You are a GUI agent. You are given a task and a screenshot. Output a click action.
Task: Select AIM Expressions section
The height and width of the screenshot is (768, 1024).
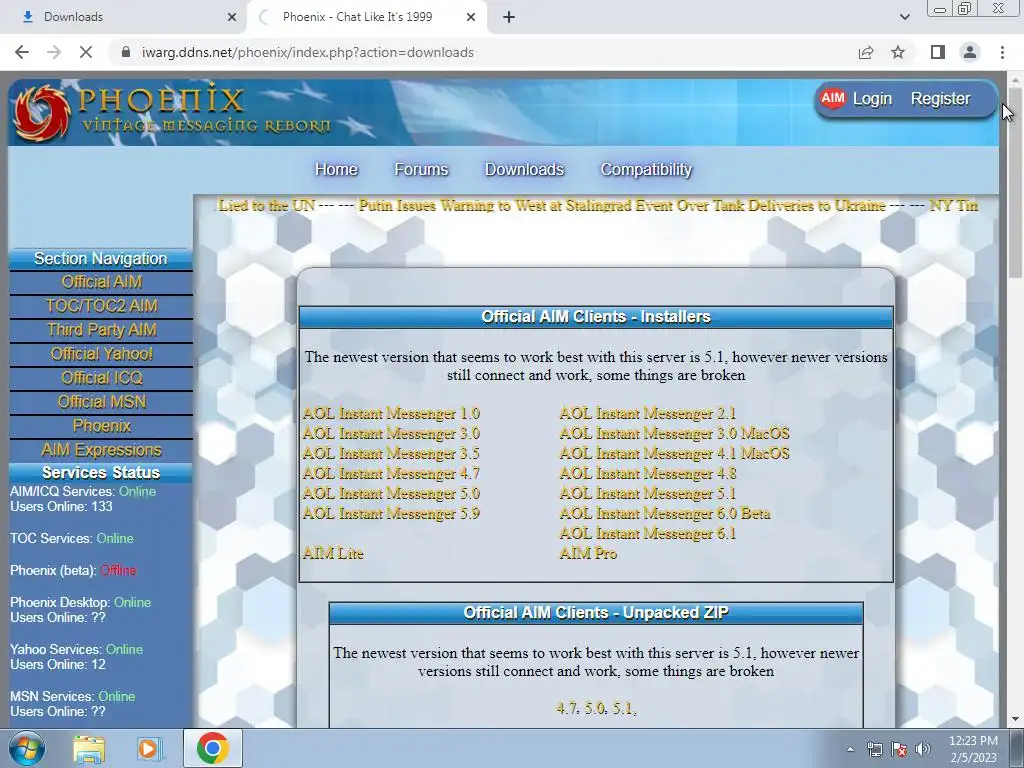101,450
